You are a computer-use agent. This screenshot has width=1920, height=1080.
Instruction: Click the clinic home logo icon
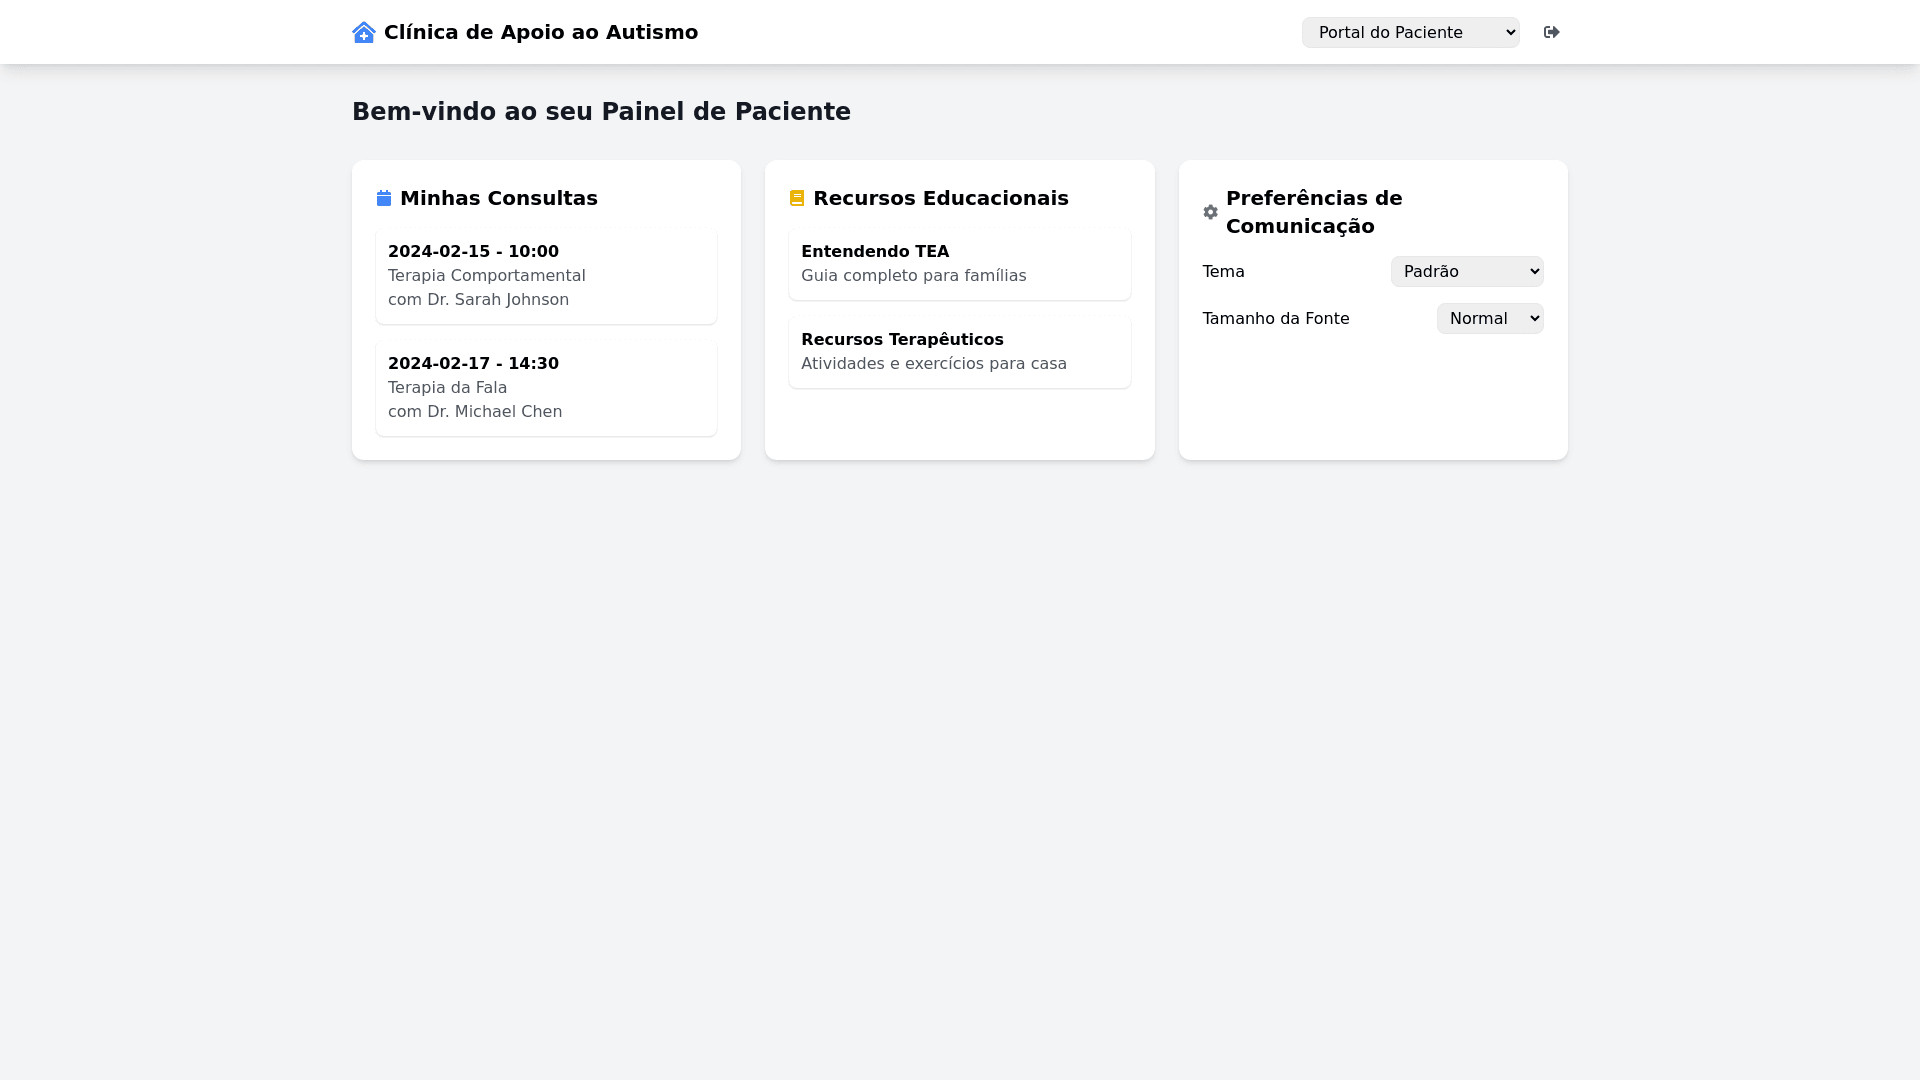(364, 32)
